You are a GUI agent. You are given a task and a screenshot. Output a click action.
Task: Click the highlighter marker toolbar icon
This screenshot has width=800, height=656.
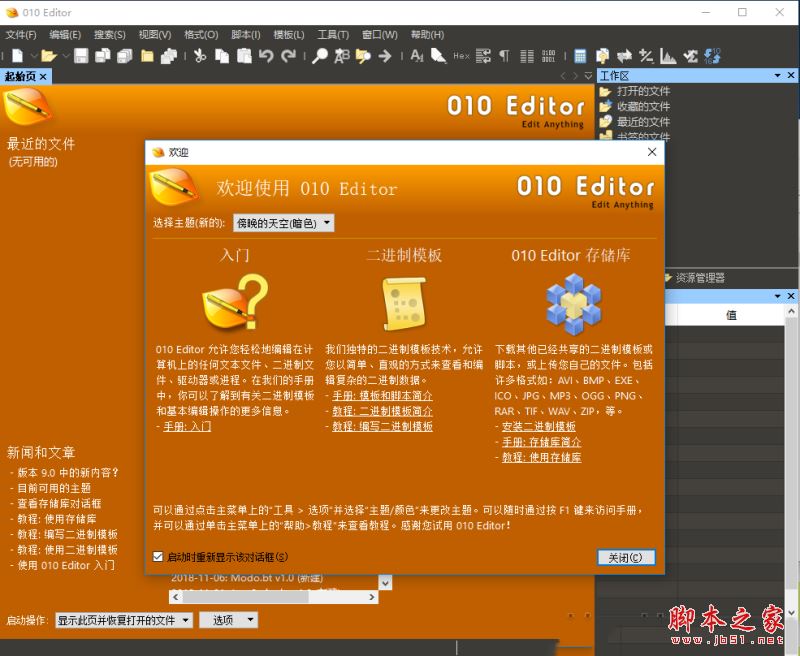pos(438,55)
